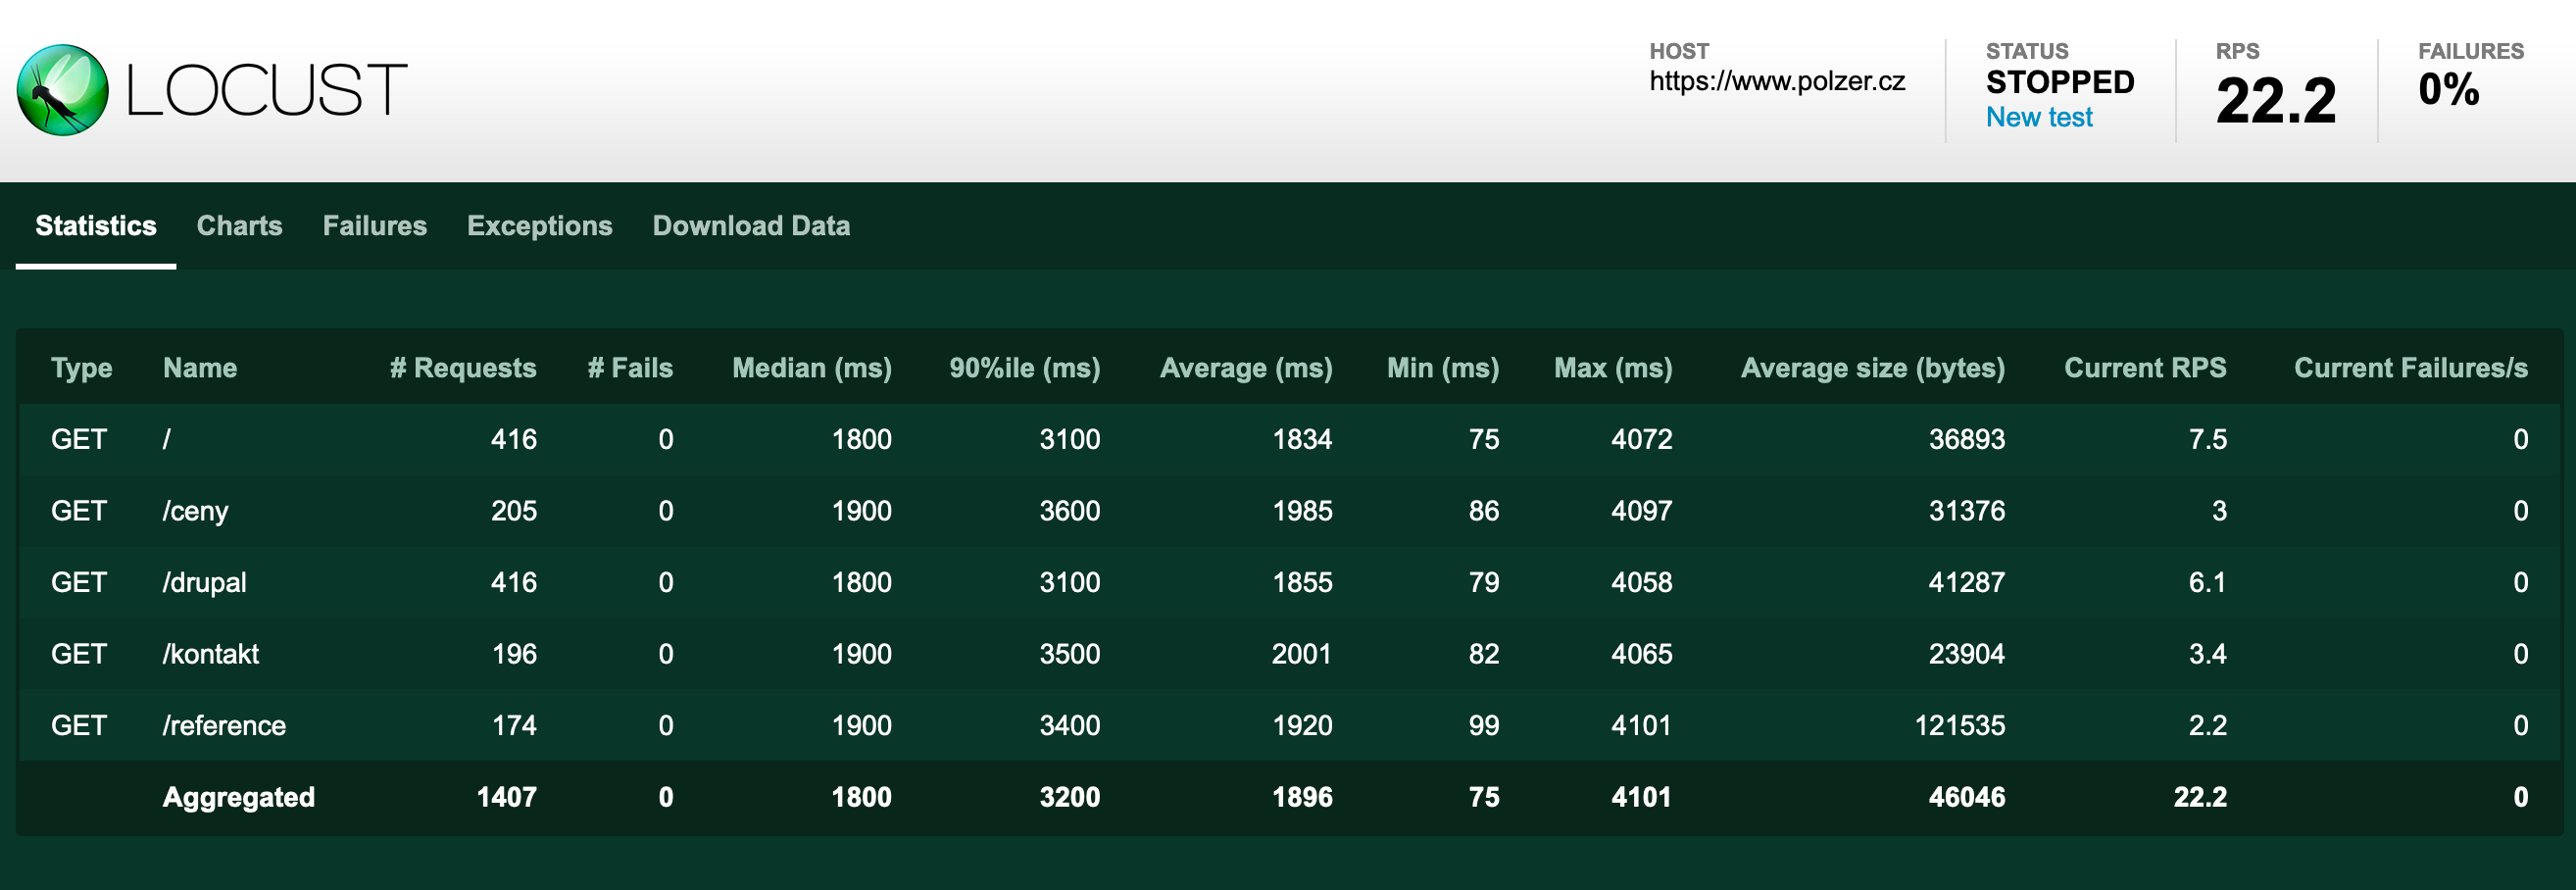Click requests count 205 for /ceny

[x=514, y=511]
